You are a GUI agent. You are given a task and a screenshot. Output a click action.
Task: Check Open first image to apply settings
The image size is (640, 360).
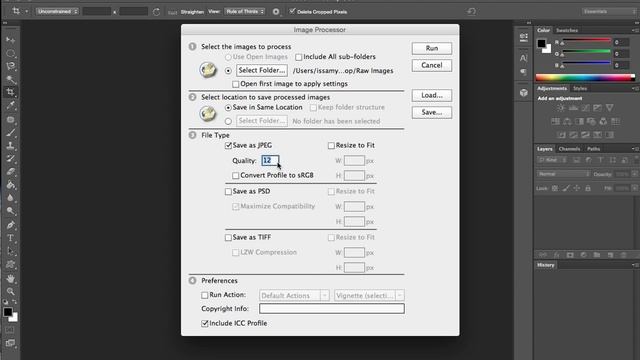point(236,84)
